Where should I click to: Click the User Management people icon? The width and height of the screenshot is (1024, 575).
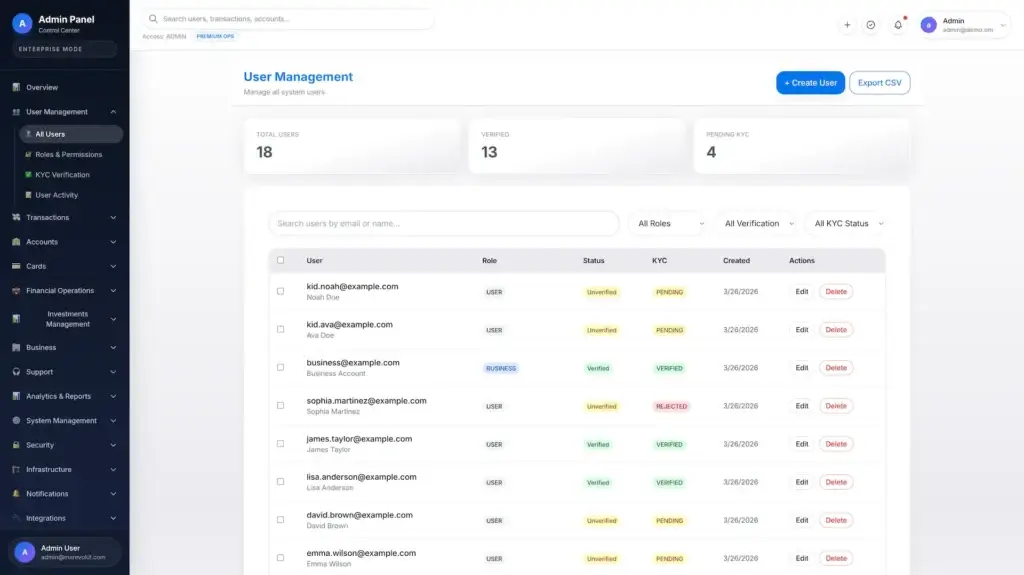coord(16,112)
